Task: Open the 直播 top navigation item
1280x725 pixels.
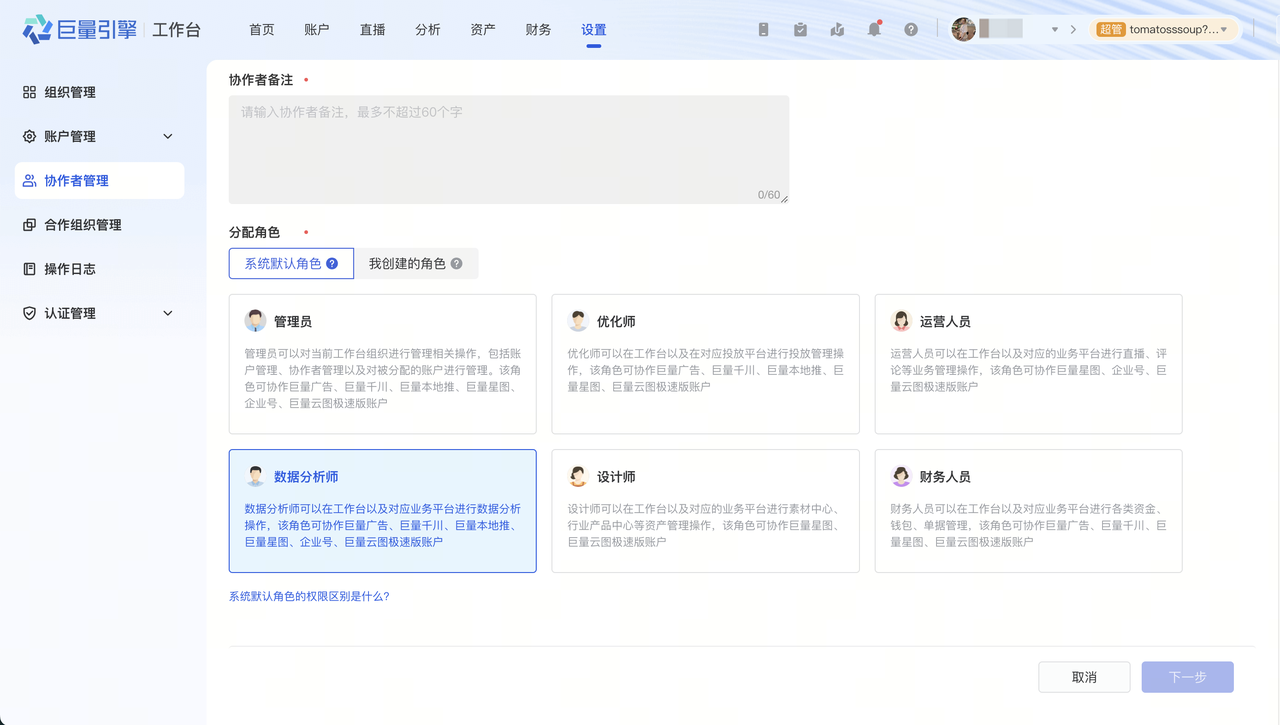Action: 373,30
